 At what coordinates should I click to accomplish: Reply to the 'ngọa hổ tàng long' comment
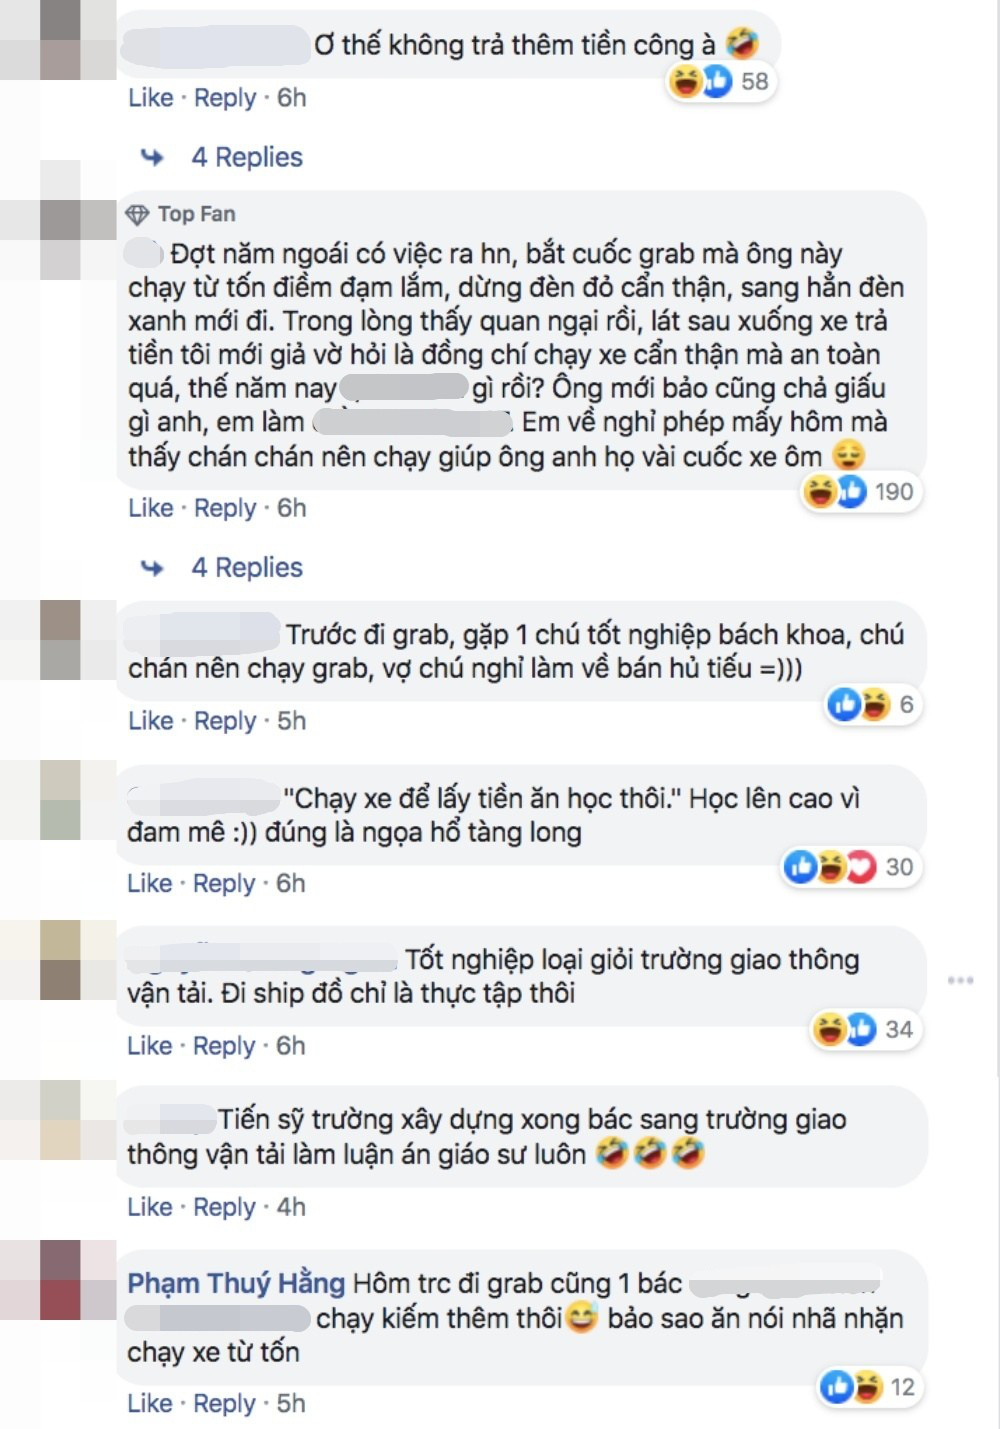pos(224,884)
